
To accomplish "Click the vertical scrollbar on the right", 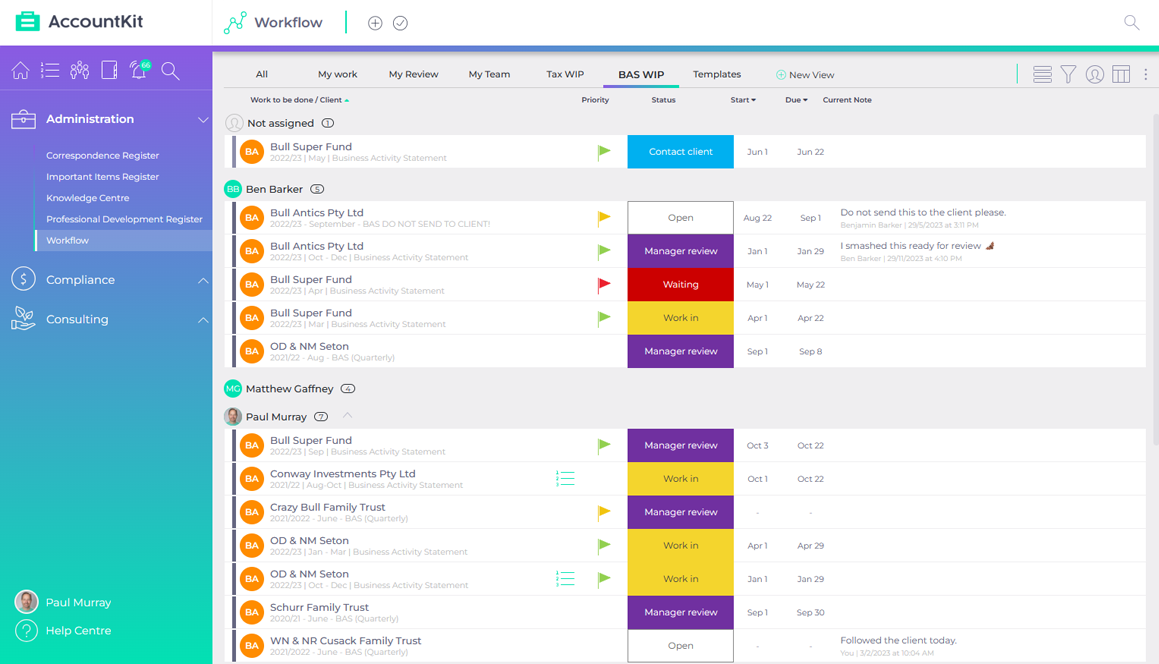I will pyautogui.click(x=1155, y=280).
